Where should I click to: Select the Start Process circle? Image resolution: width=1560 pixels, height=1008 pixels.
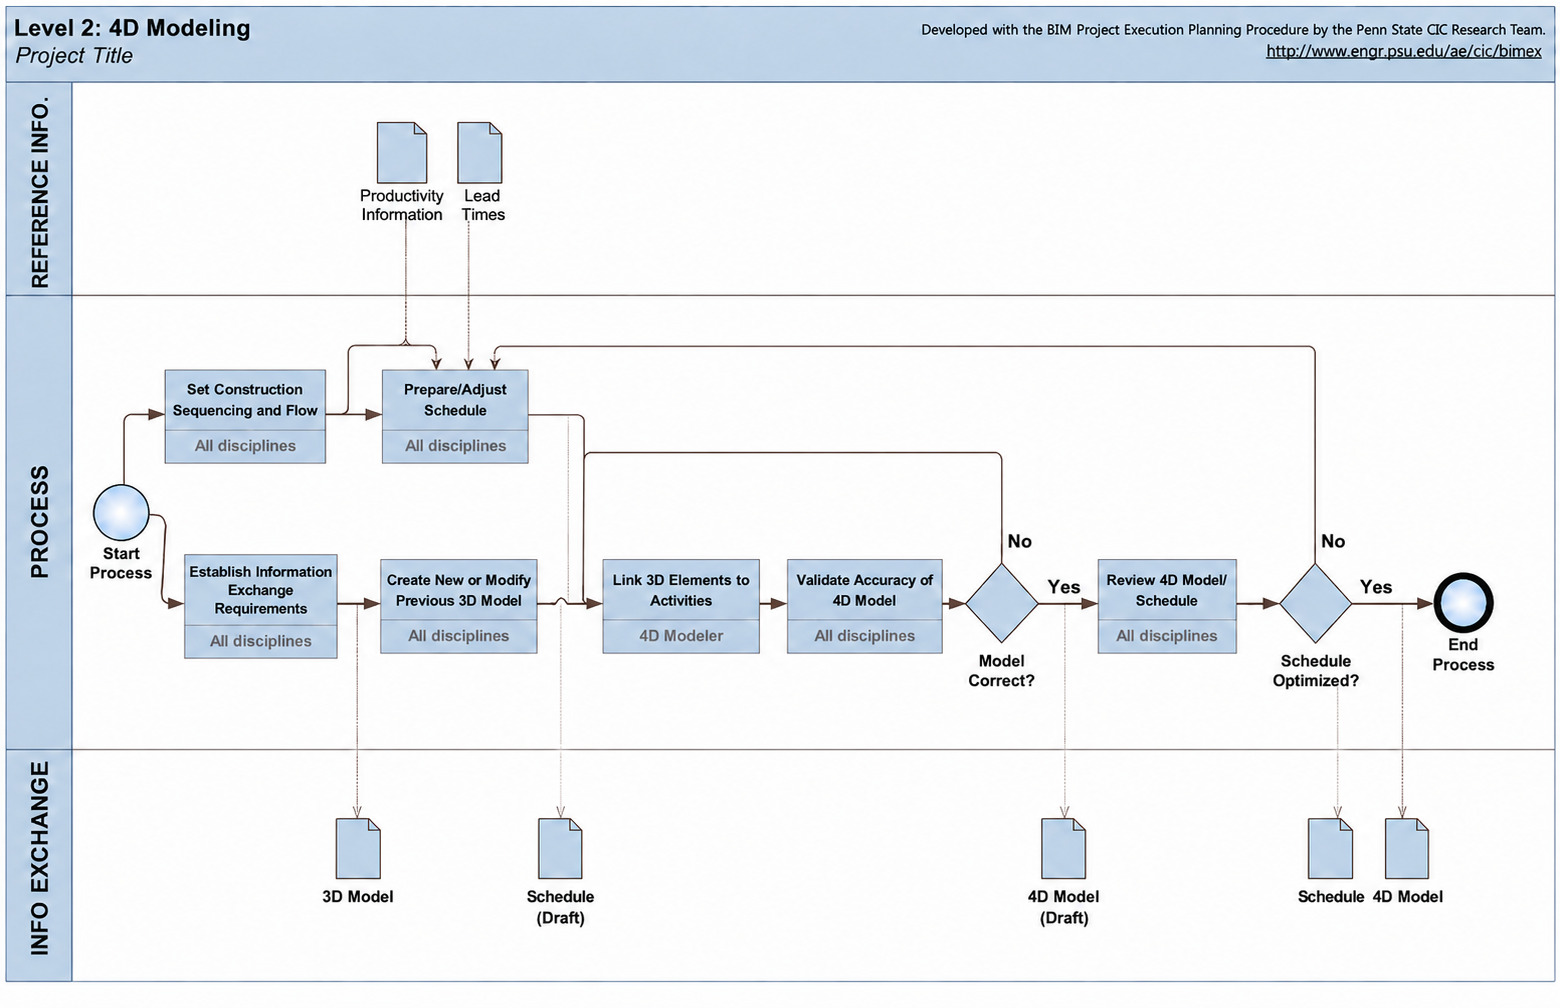coord(121,513)
